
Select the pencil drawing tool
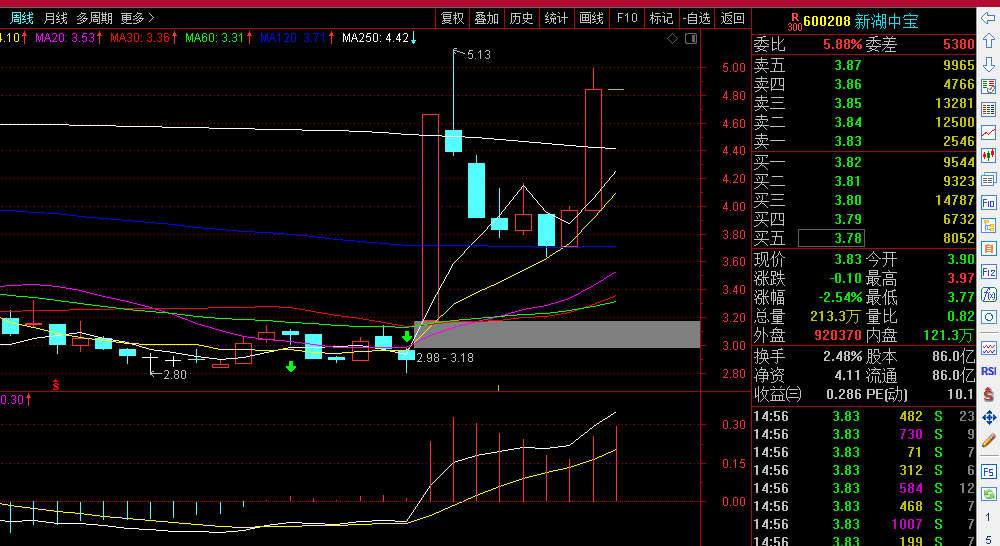tap(988, 440)
